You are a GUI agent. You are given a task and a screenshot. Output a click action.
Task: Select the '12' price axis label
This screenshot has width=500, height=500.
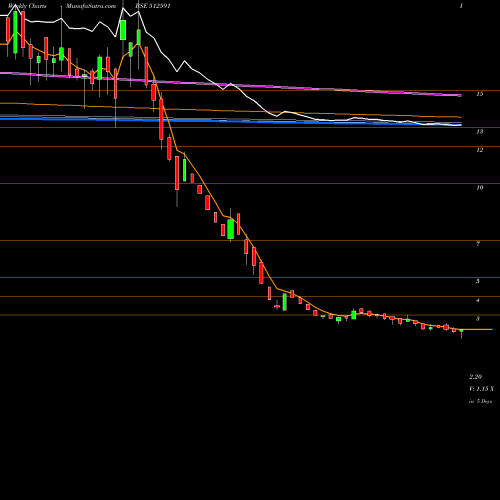479,150
